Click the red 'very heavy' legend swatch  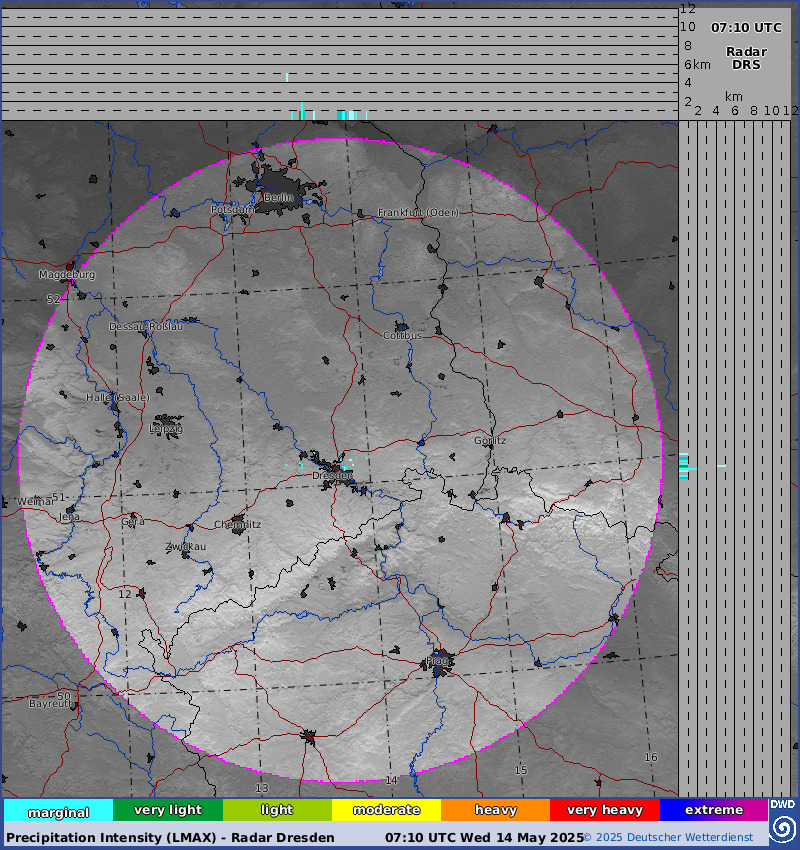click(604, 810)
